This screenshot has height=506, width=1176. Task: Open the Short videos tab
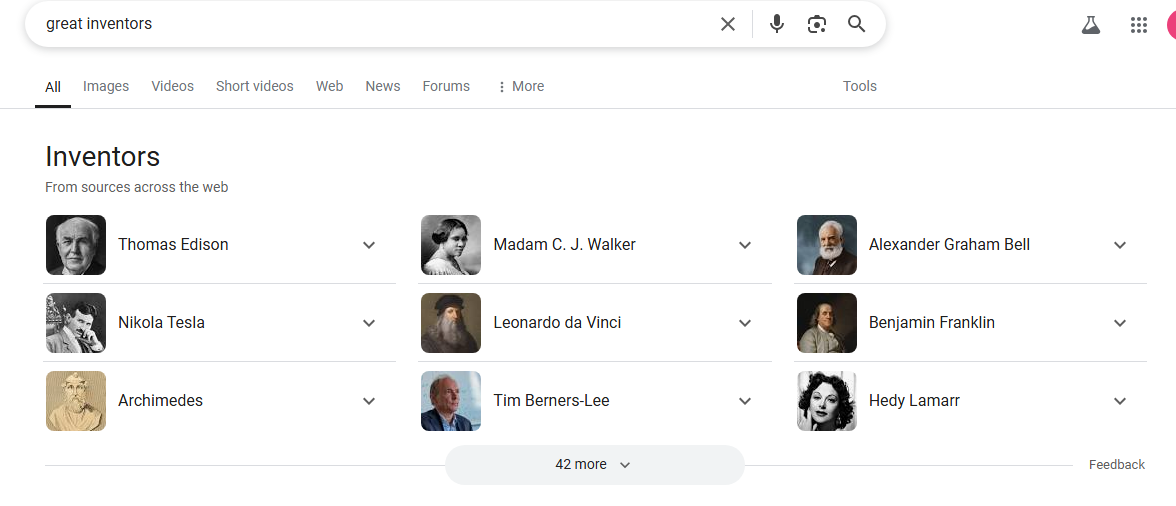(x=254, y=86)
